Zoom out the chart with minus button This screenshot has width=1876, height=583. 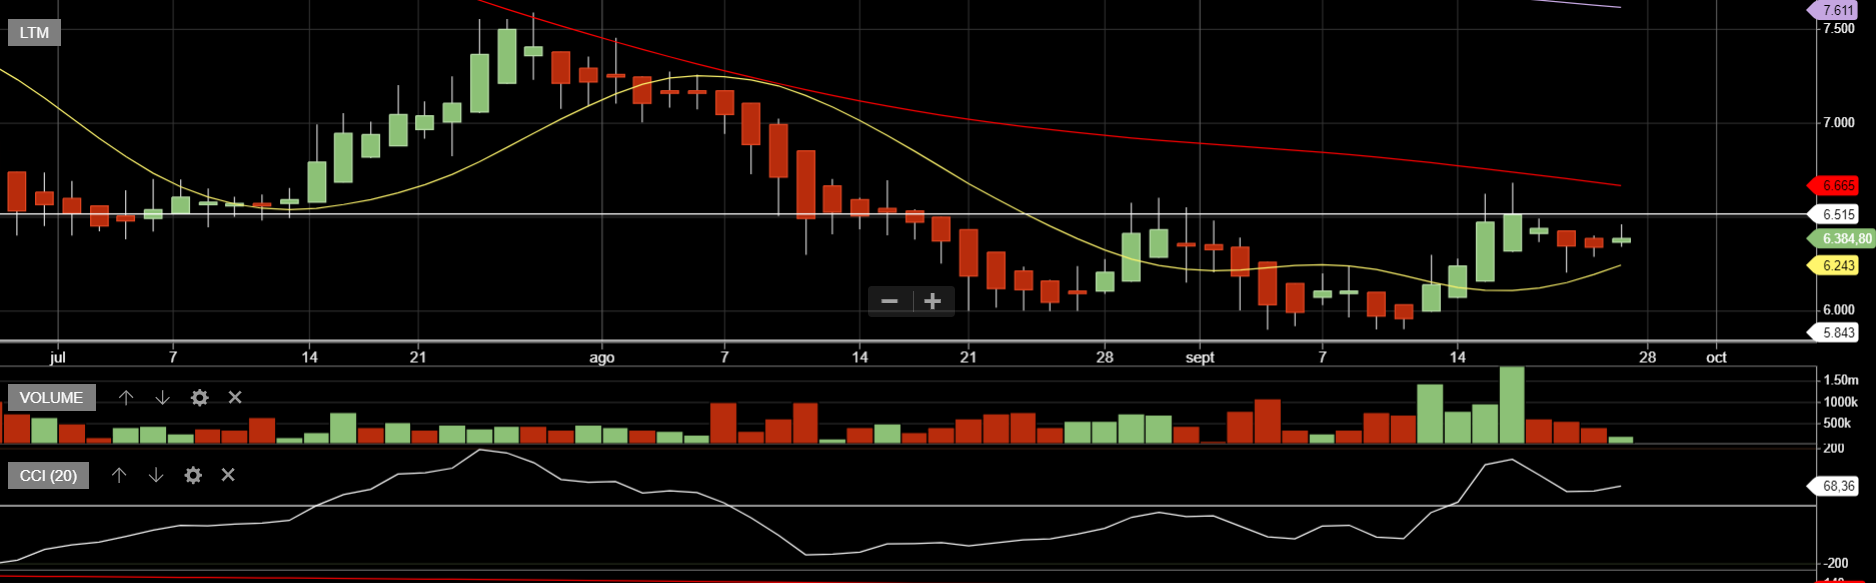889,301
